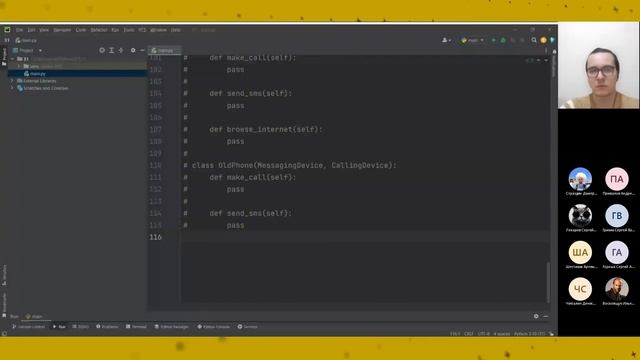640x360 pixels.
Task: Toggle the vertical Project side tab
Action: (4, 57)
